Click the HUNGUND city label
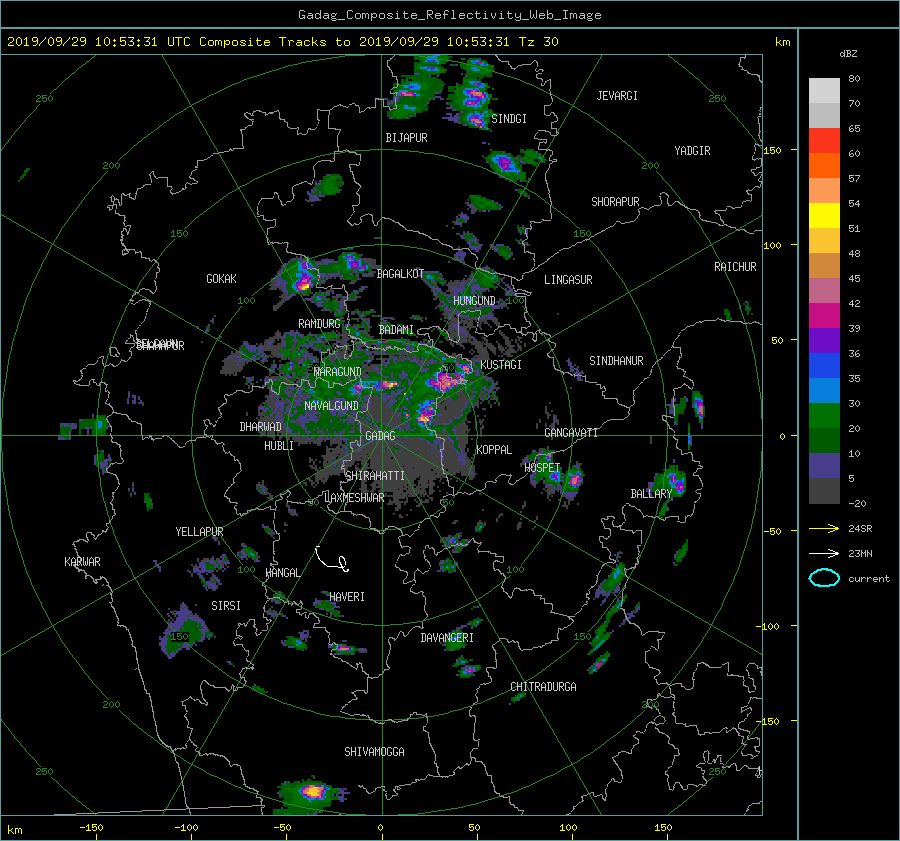Viewport: 900px width, 841px height. (x=474, y=301)
